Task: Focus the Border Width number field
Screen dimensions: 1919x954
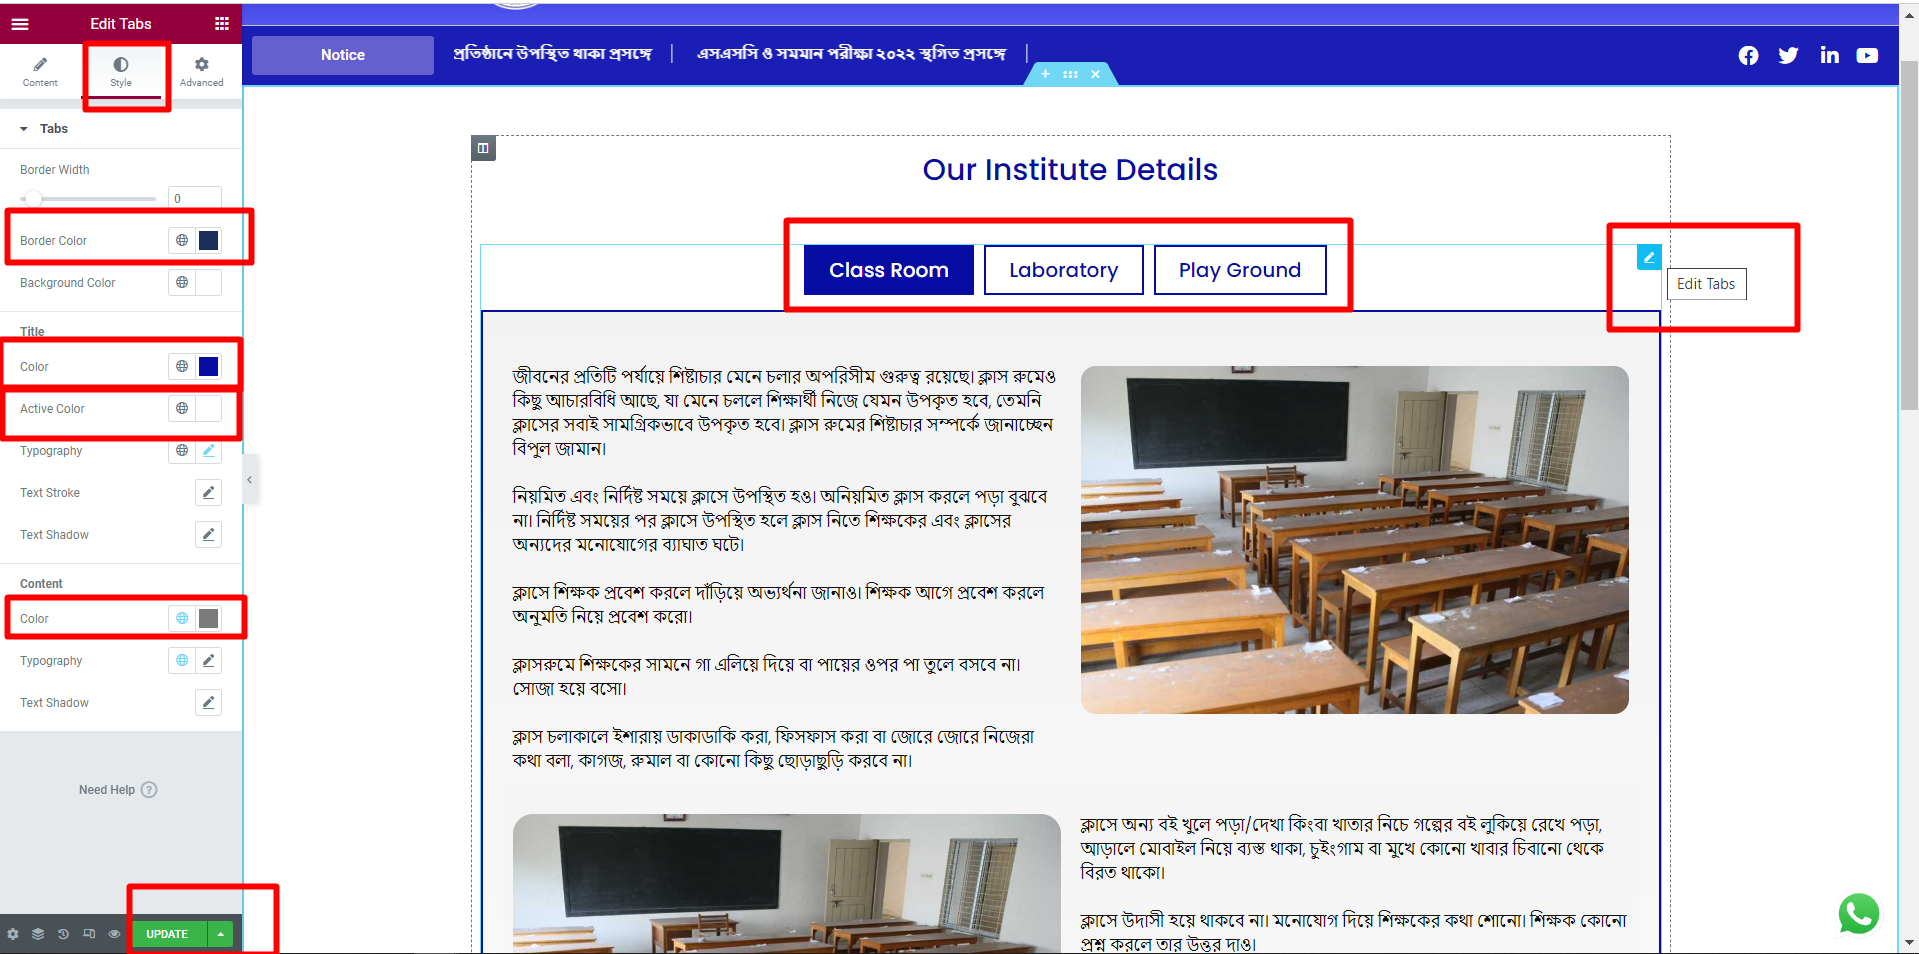Action: (x=194, y=198)
